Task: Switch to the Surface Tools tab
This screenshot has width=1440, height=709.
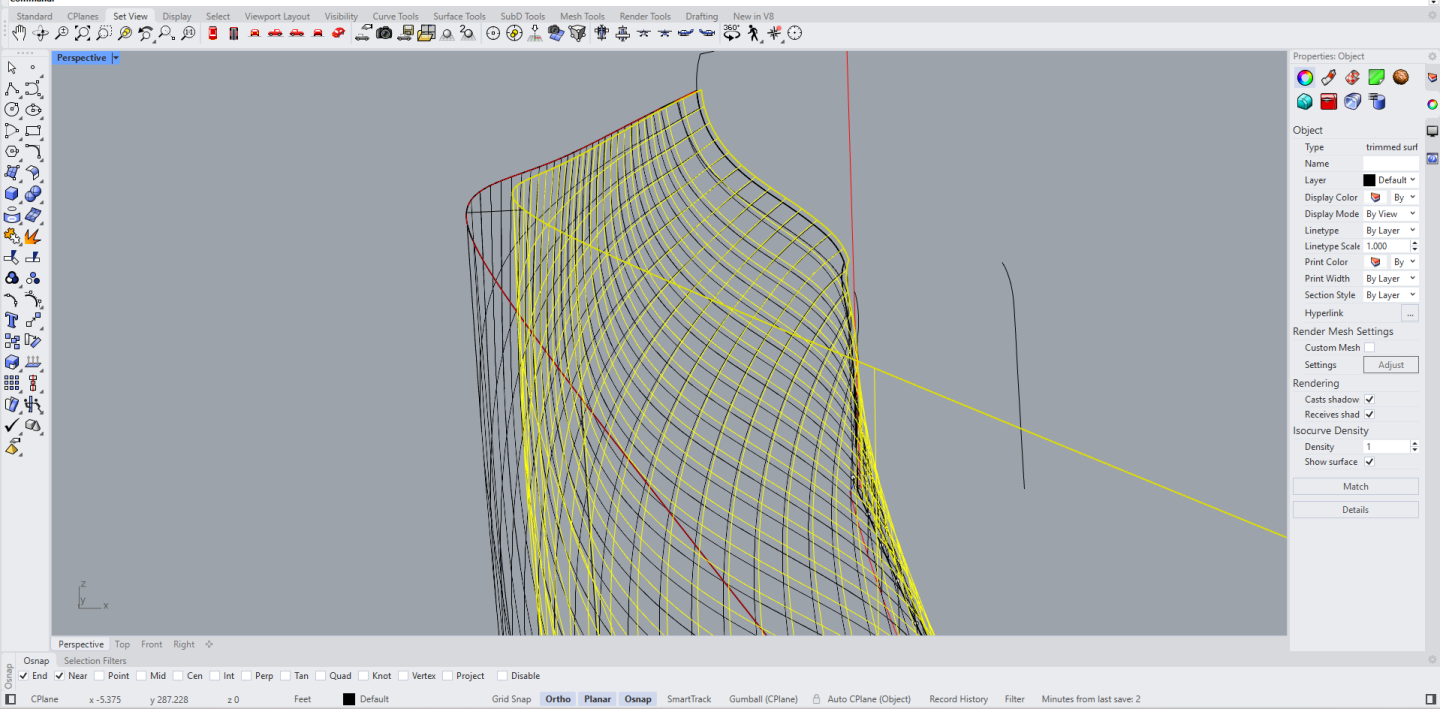Action: click(x=459, y=17)
